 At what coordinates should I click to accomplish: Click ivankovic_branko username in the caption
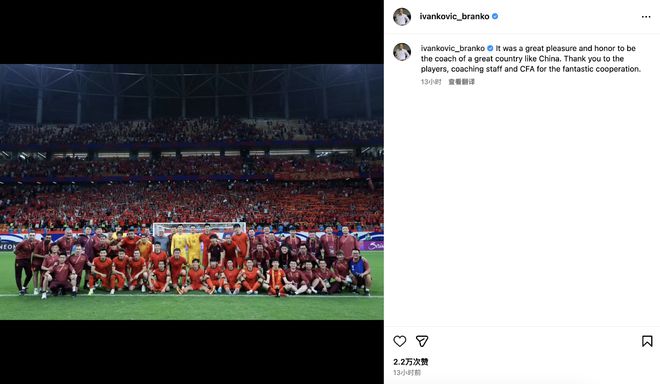pyautogui.click(x=452, y=48)
